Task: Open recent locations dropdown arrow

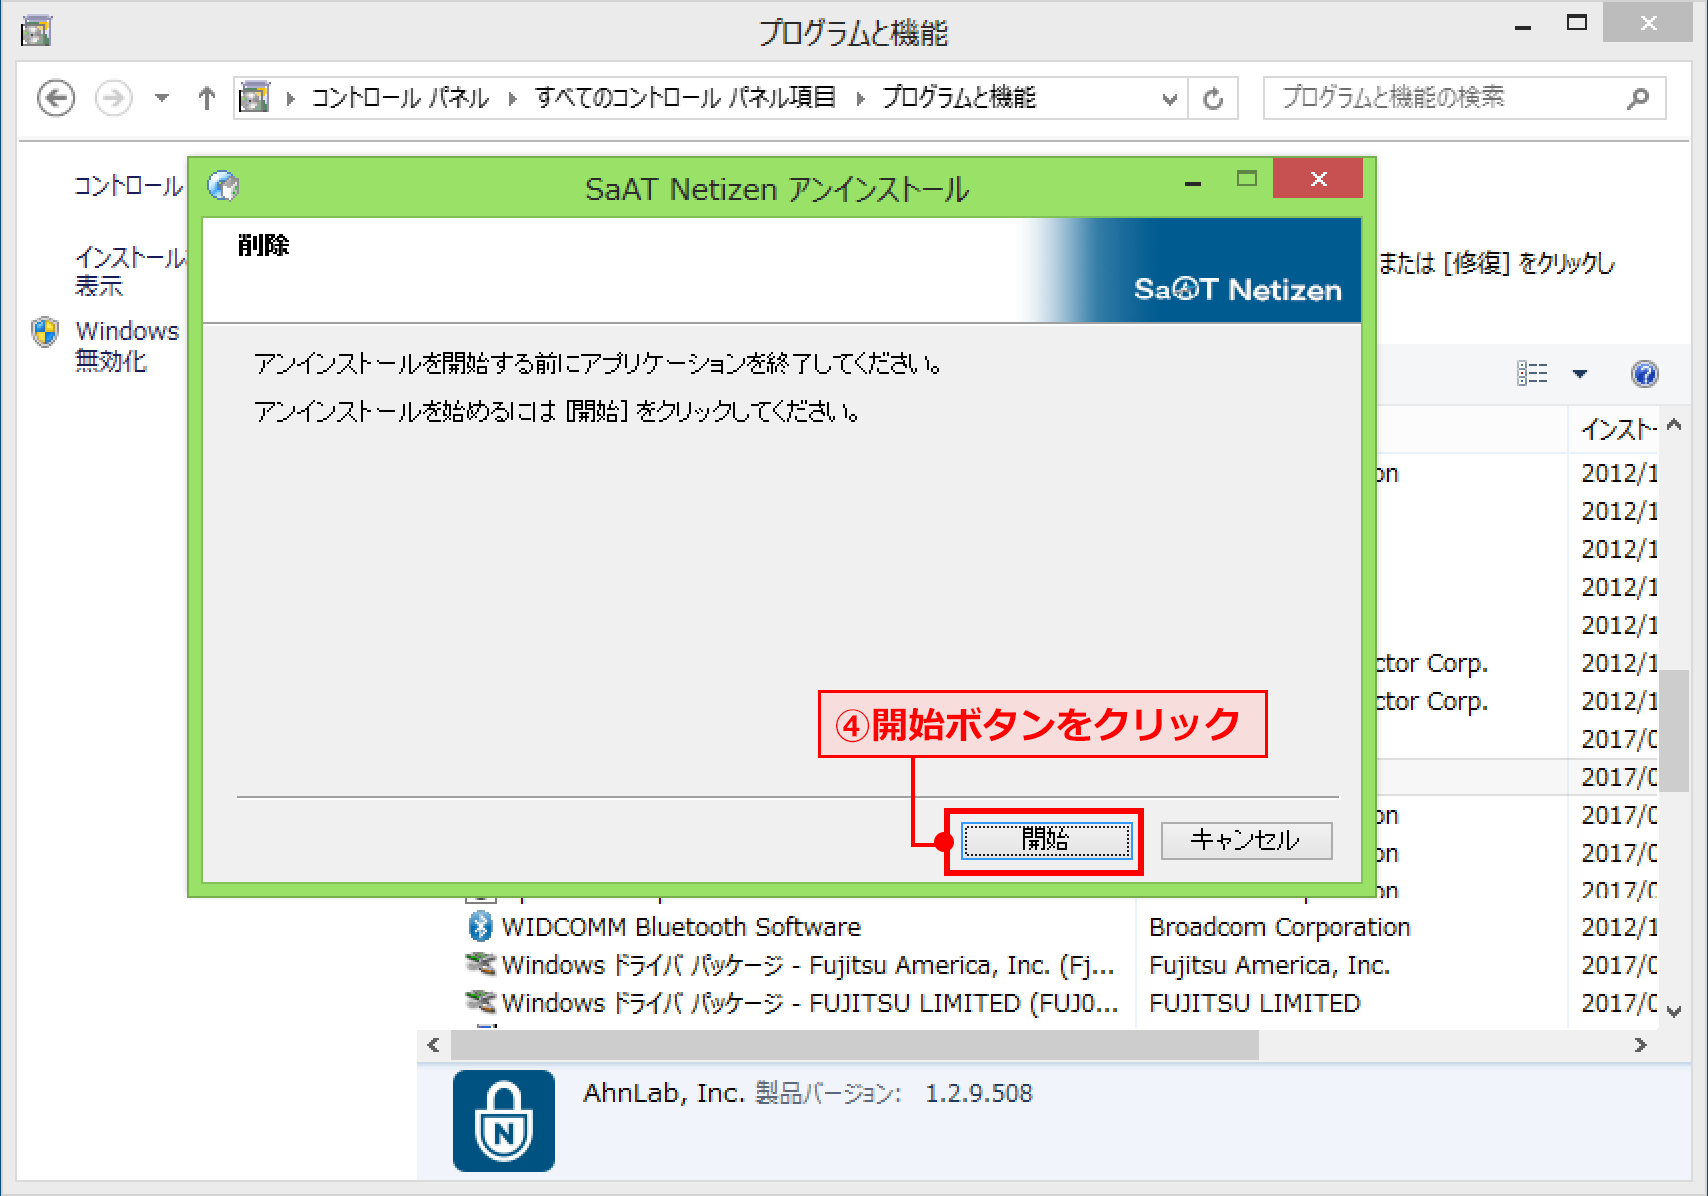Action: point(162,98)
